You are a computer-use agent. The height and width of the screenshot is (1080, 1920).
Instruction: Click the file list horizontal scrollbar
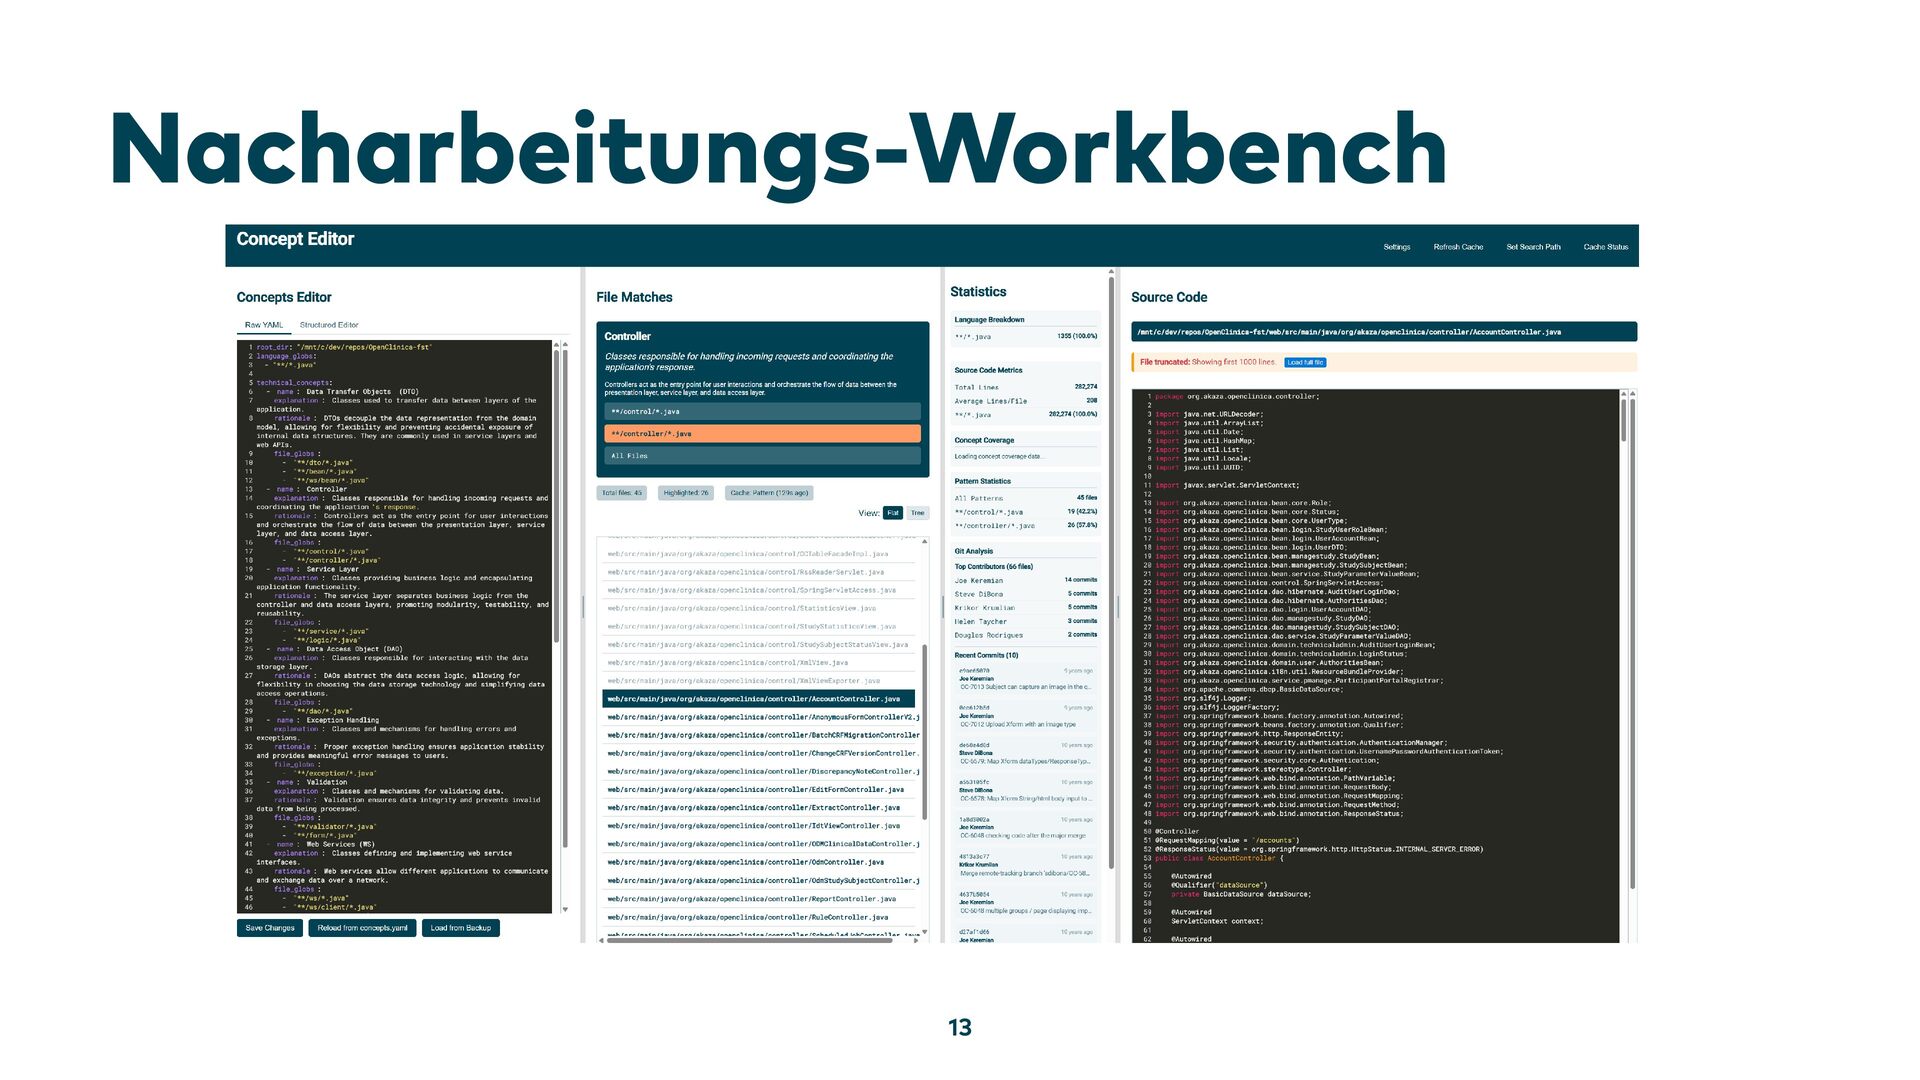[x=750, y=940]
